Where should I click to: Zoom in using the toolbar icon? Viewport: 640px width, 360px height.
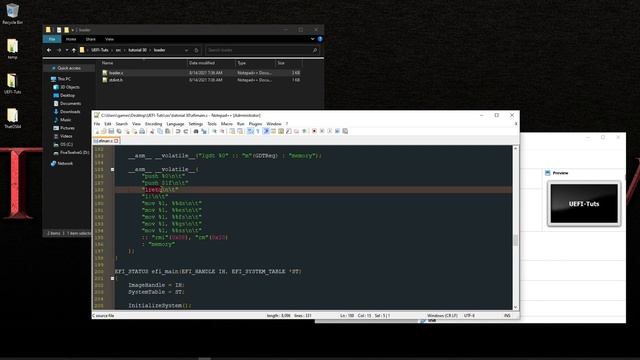[215, 131]
